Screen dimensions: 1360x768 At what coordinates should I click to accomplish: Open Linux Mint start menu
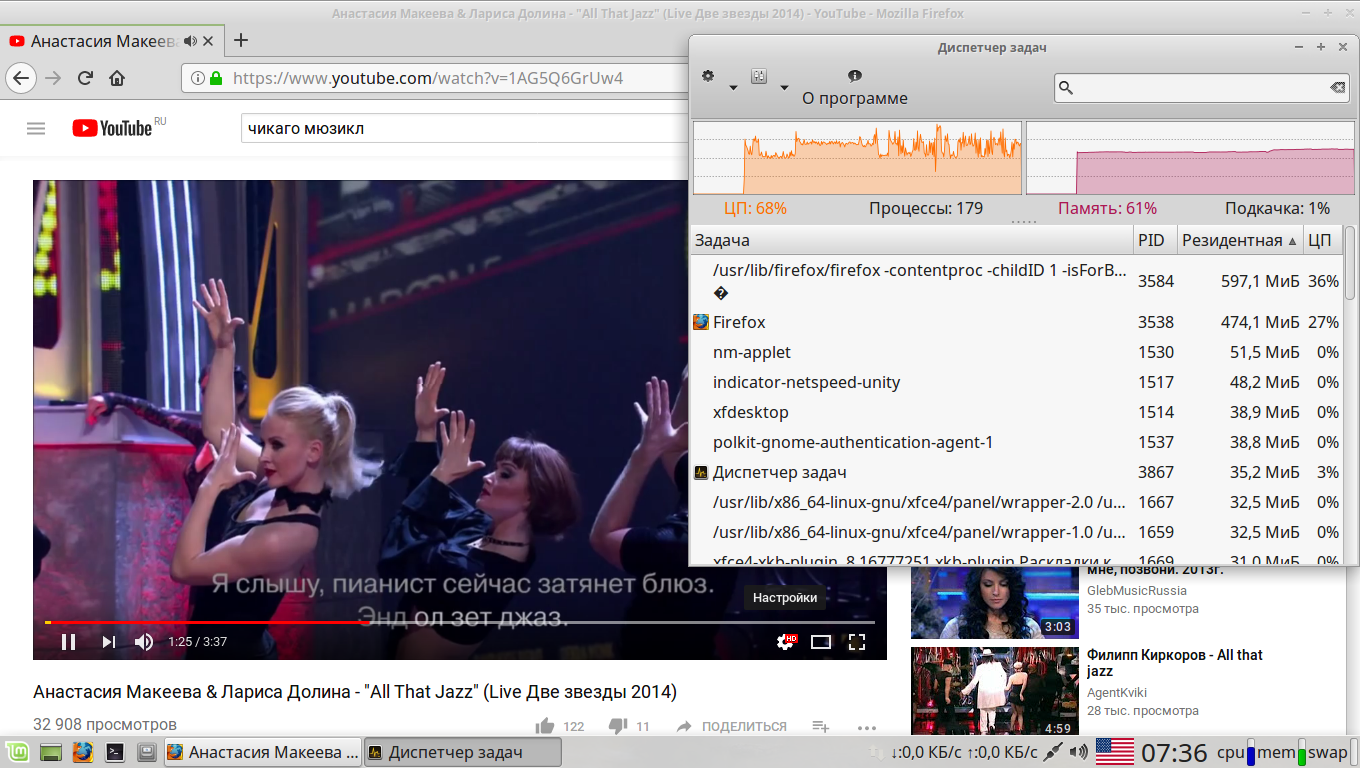pos(16,752)
